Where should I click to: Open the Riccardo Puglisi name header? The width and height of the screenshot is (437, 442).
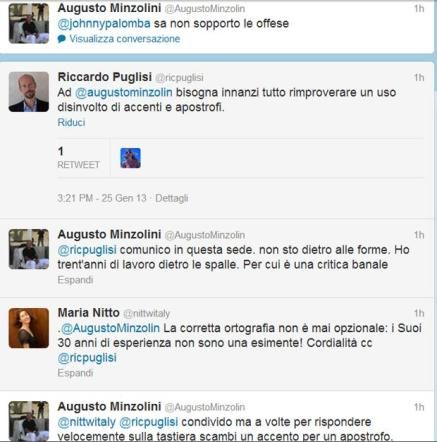pos(105,77)
